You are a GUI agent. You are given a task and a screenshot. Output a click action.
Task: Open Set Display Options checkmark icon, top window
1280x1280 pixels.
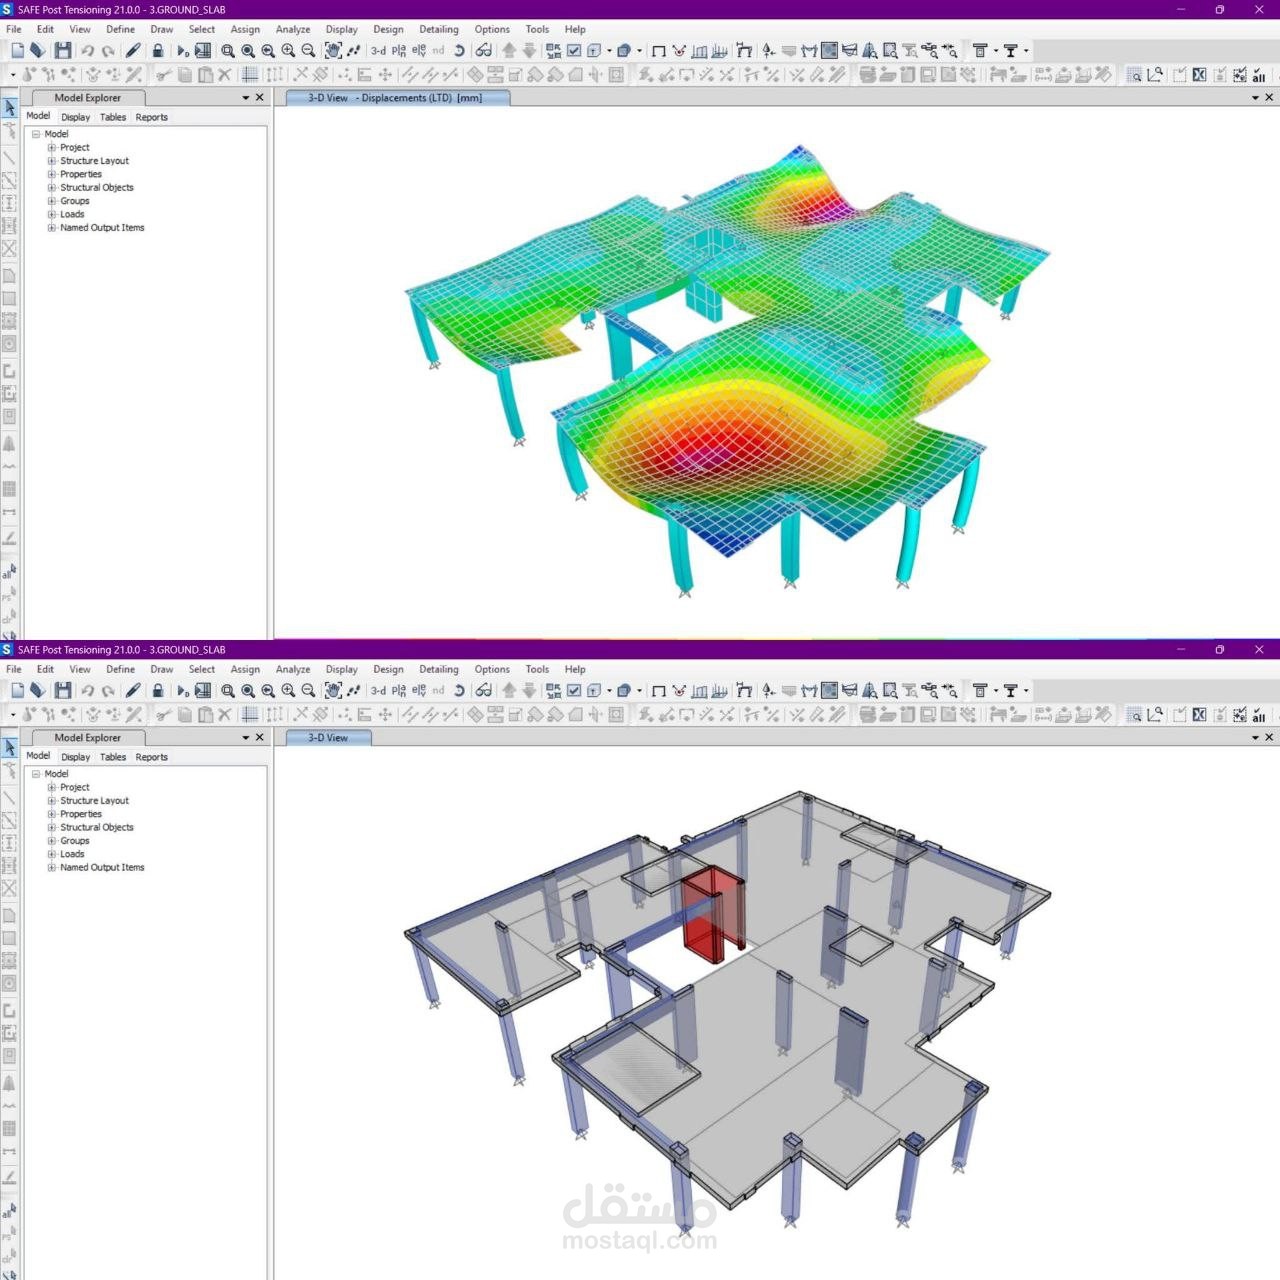(x=574, y=50)
